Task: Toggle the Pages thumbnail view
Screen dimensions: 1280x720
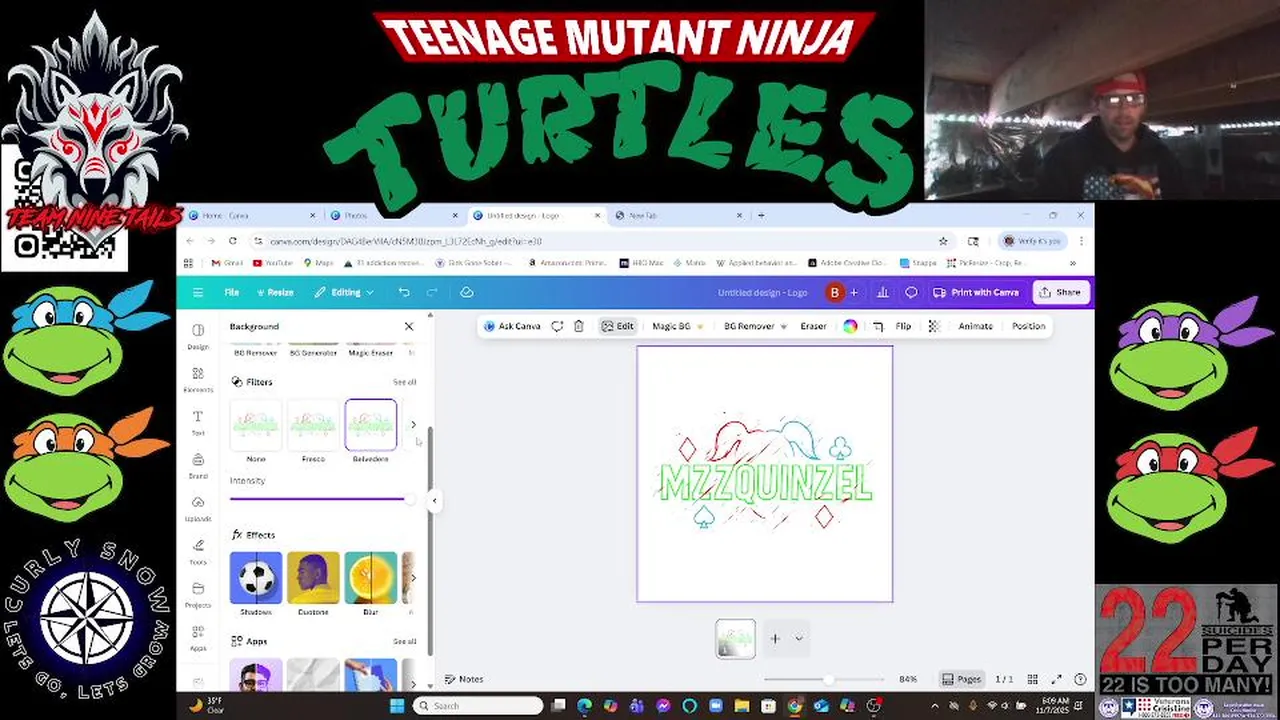Action: 961,679
